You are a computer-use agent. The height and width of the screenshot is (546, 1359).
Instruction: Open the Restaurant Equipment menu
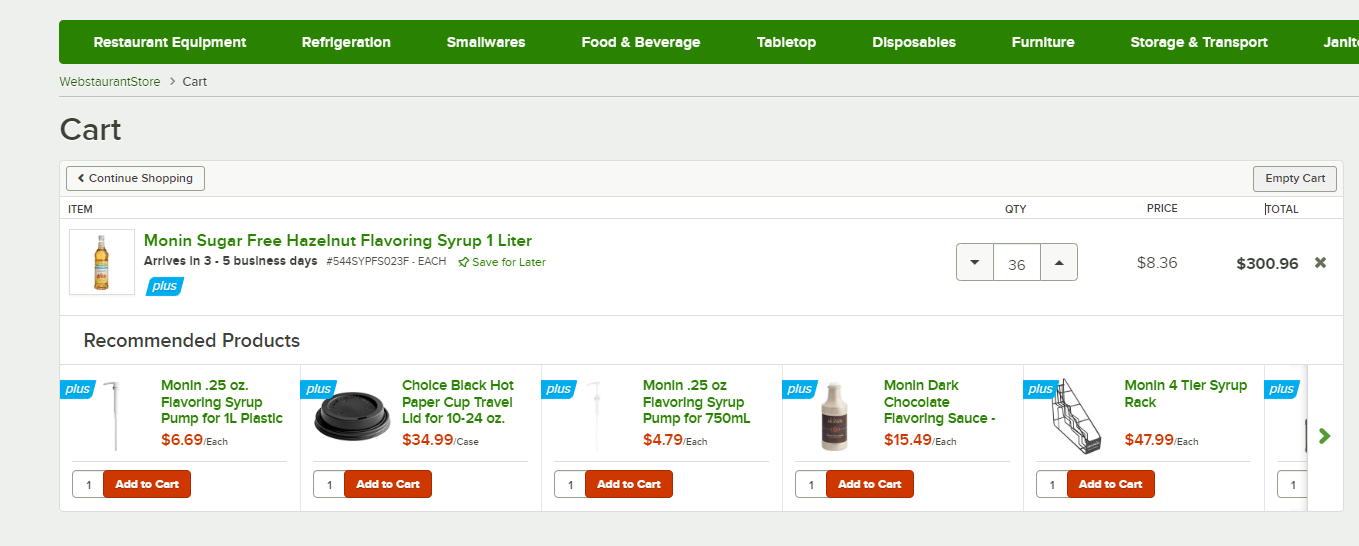[170, 42]
